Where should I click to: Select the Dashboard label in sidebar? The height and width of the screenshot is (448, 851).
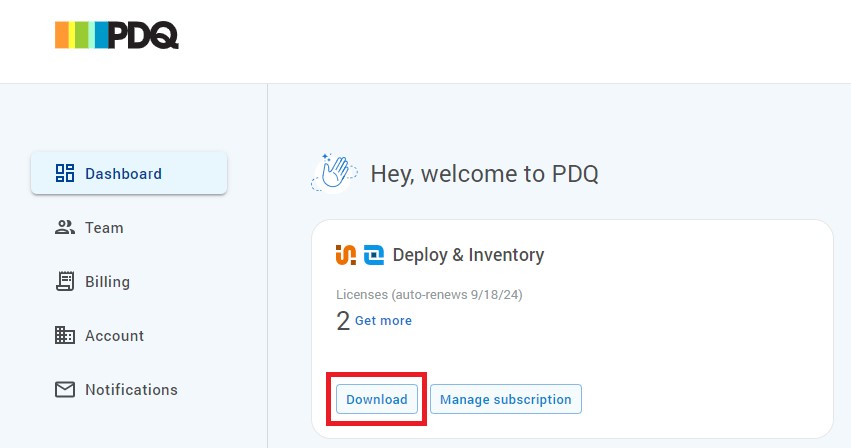point(123,174)
